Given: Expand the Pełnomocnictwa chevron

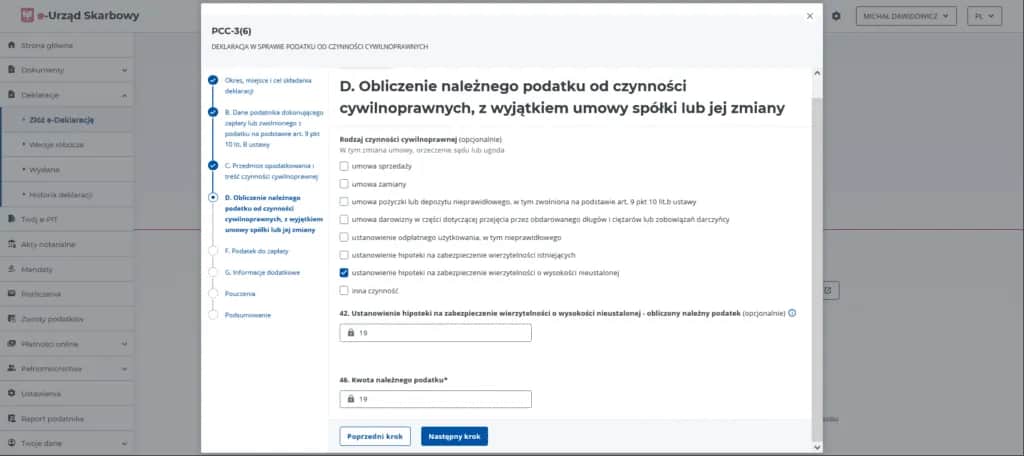Looking at the screenshot, I should pyautogui.click(x=124, y=368).
